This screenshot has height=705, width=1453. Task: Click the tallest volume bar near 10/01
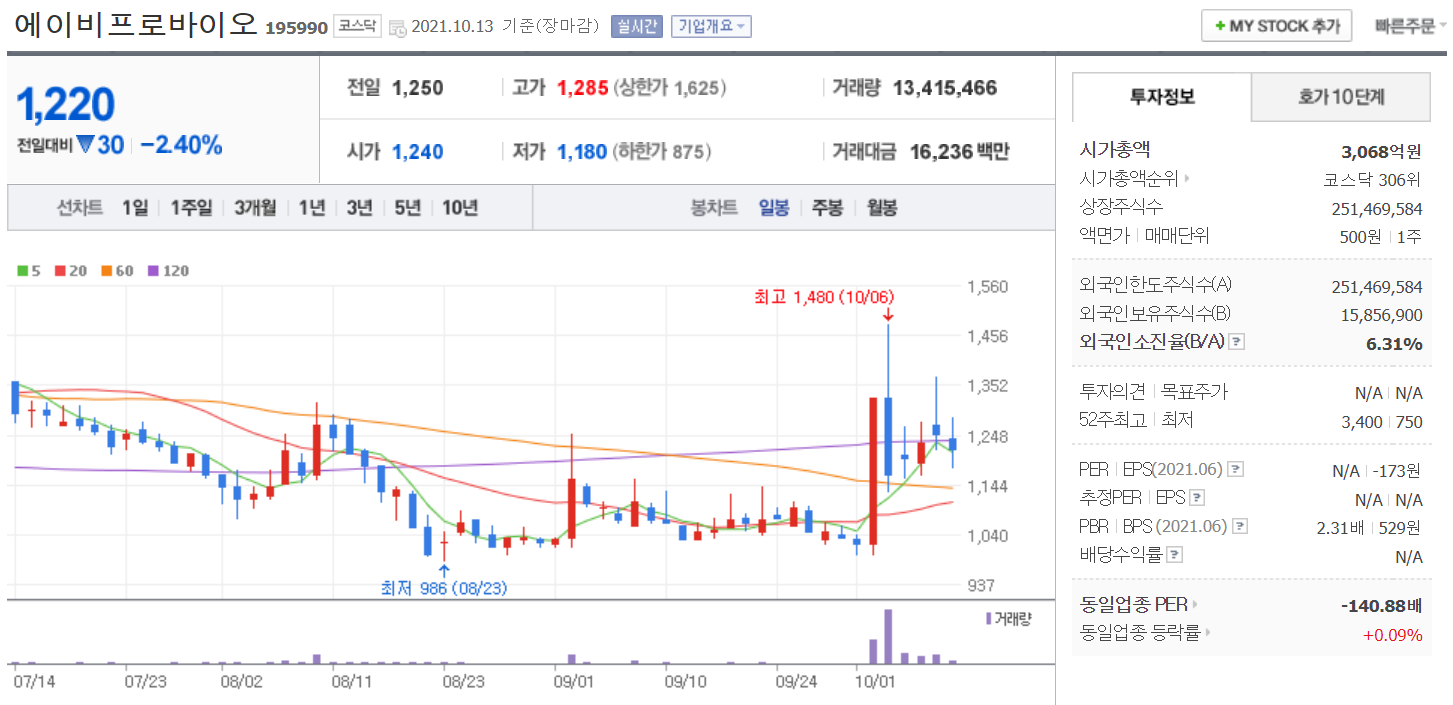887,636
